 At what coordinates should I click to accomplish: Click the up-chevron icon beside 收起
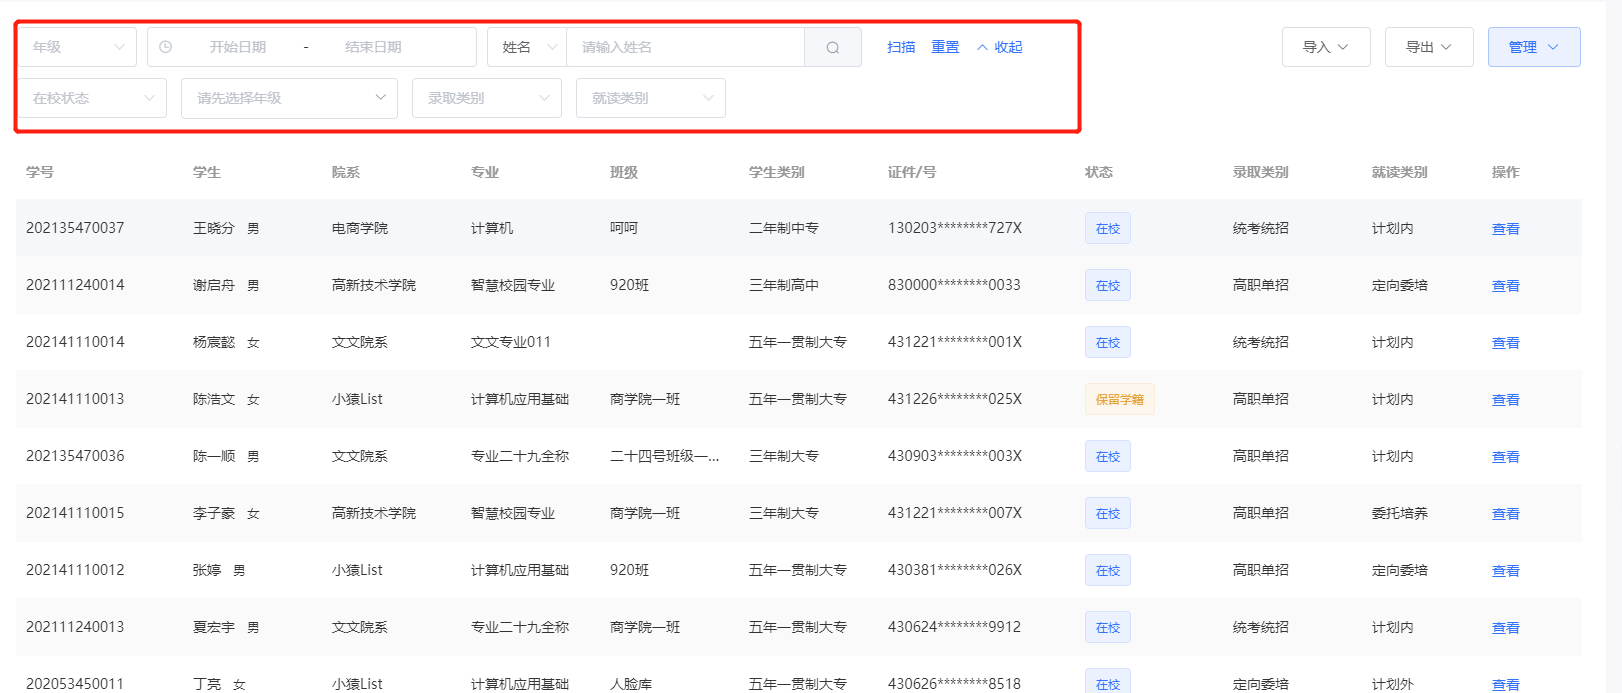[982, 47]
